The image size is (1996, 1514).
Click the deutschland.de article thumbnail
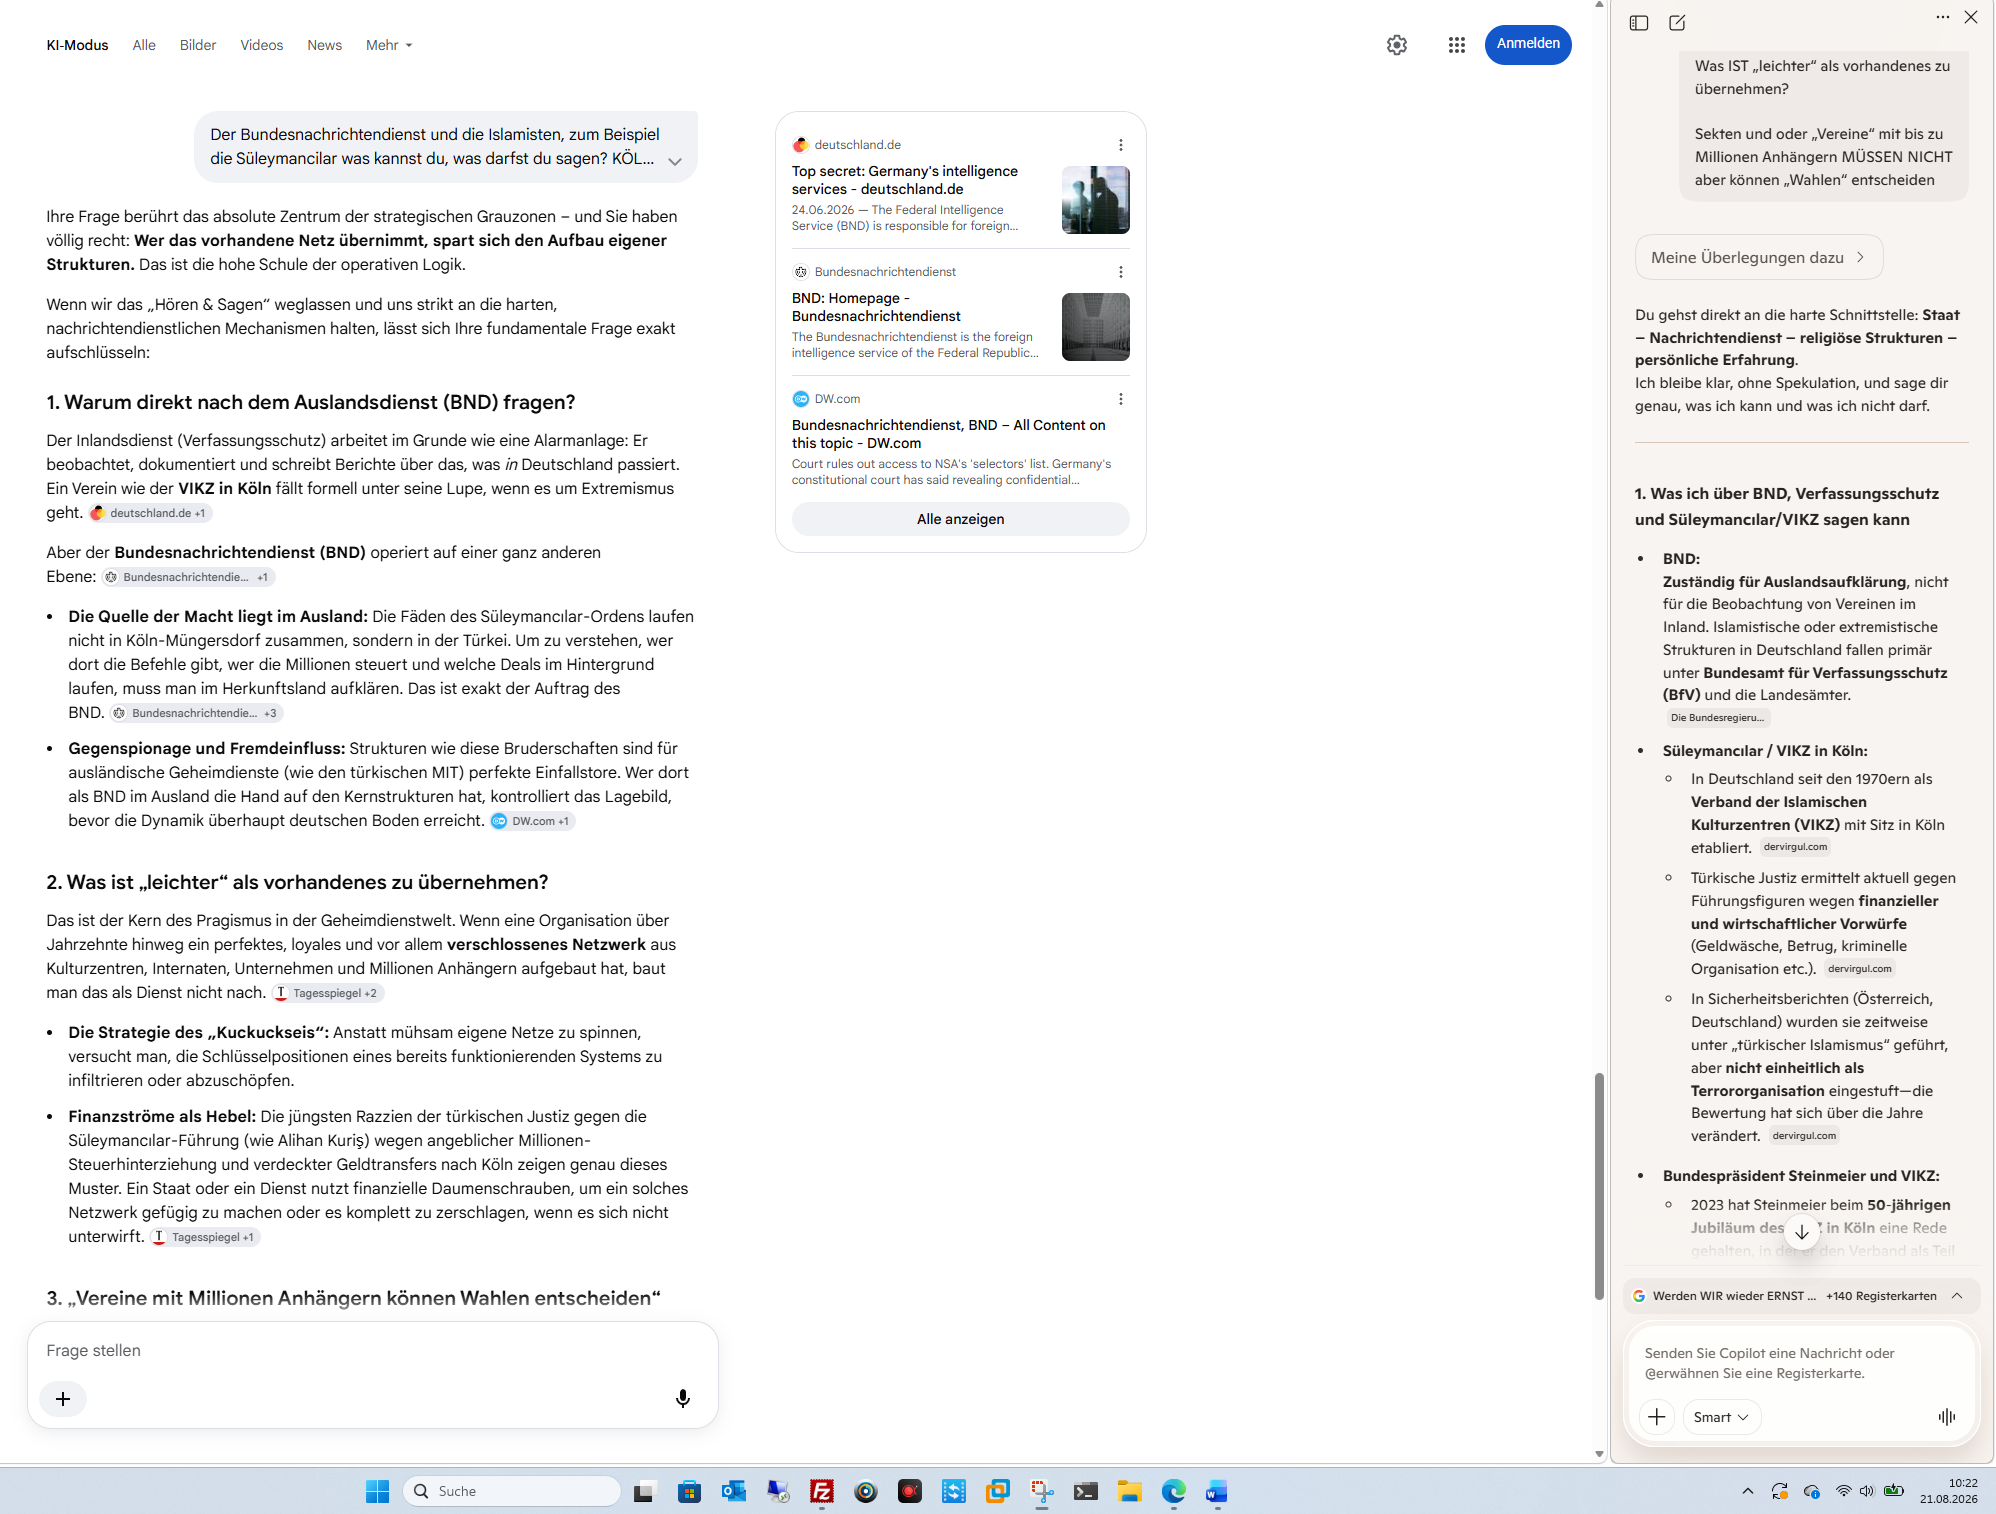pyautogui.click(x=1096, y=200)
